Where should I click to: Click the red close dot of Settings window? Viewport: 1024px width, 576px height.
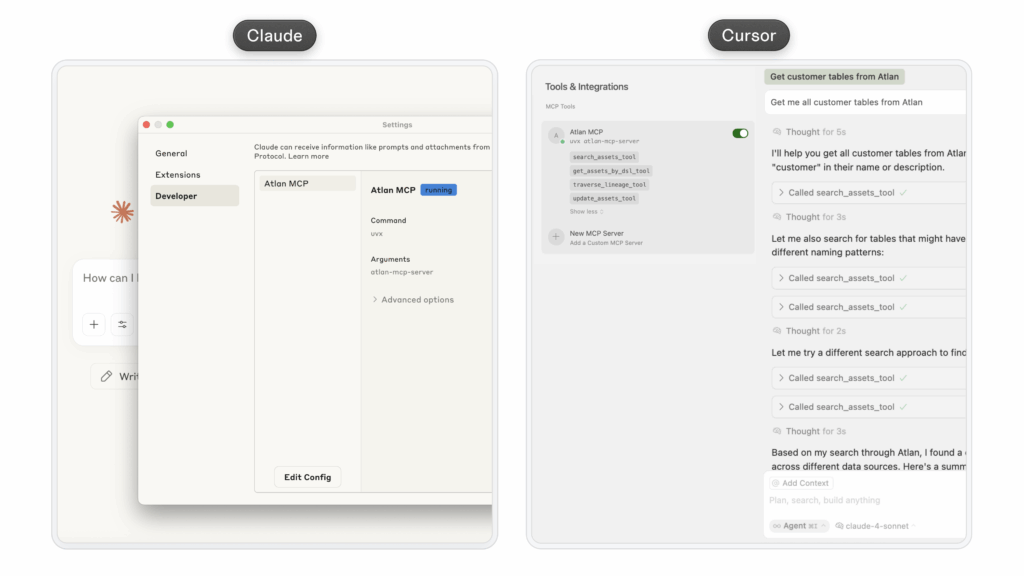146,125
